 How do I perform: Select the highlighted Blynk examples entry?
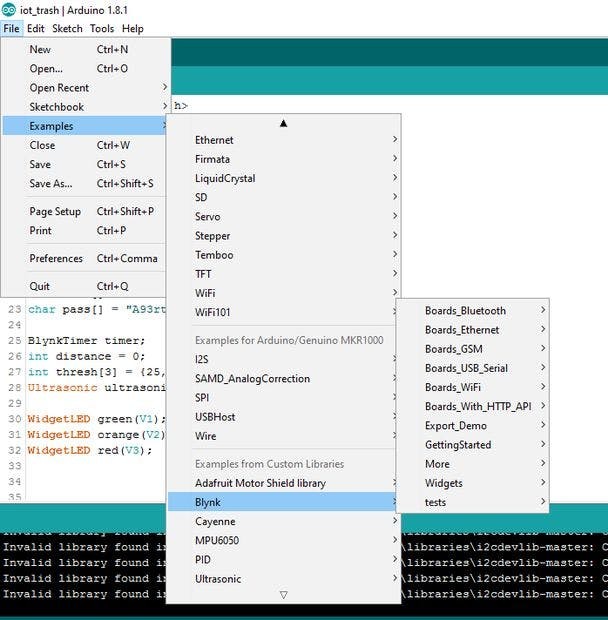click(282, 502)
